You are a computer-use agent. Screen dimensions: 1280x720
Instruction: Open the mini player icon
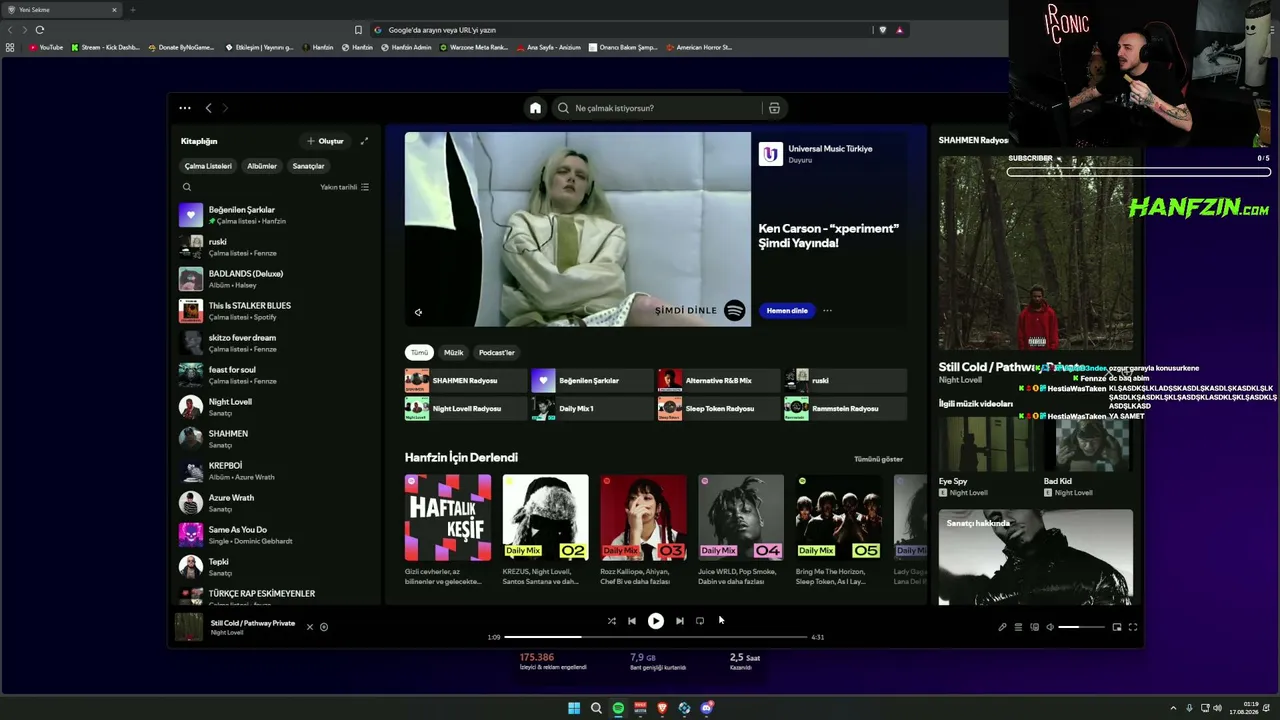(1117, 627)
